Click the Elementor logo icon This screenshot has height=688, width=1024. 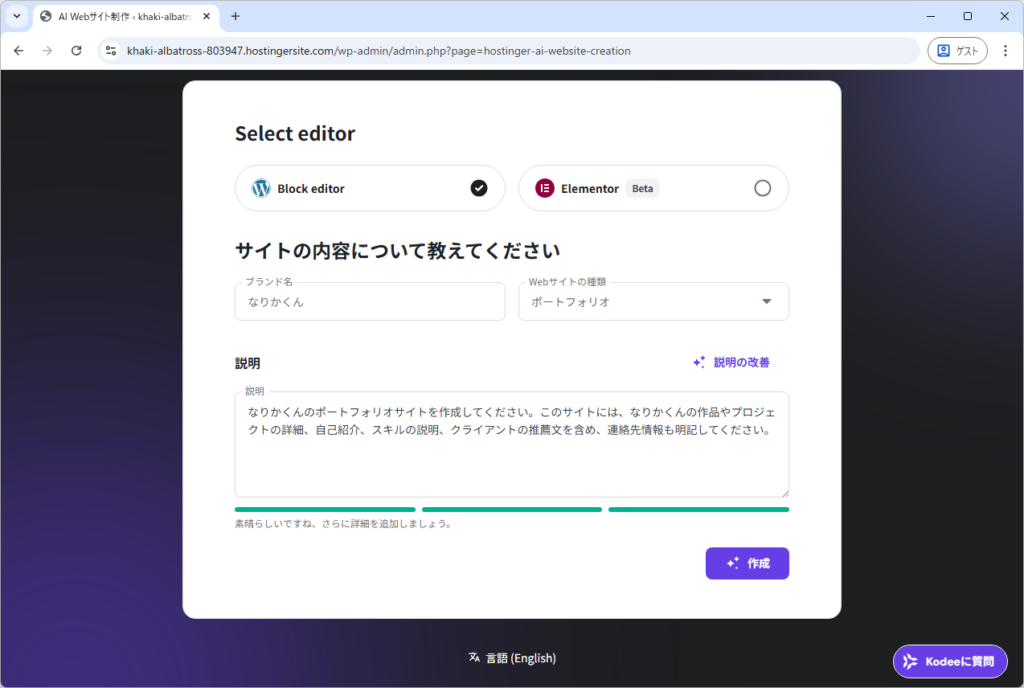[545, 188]
